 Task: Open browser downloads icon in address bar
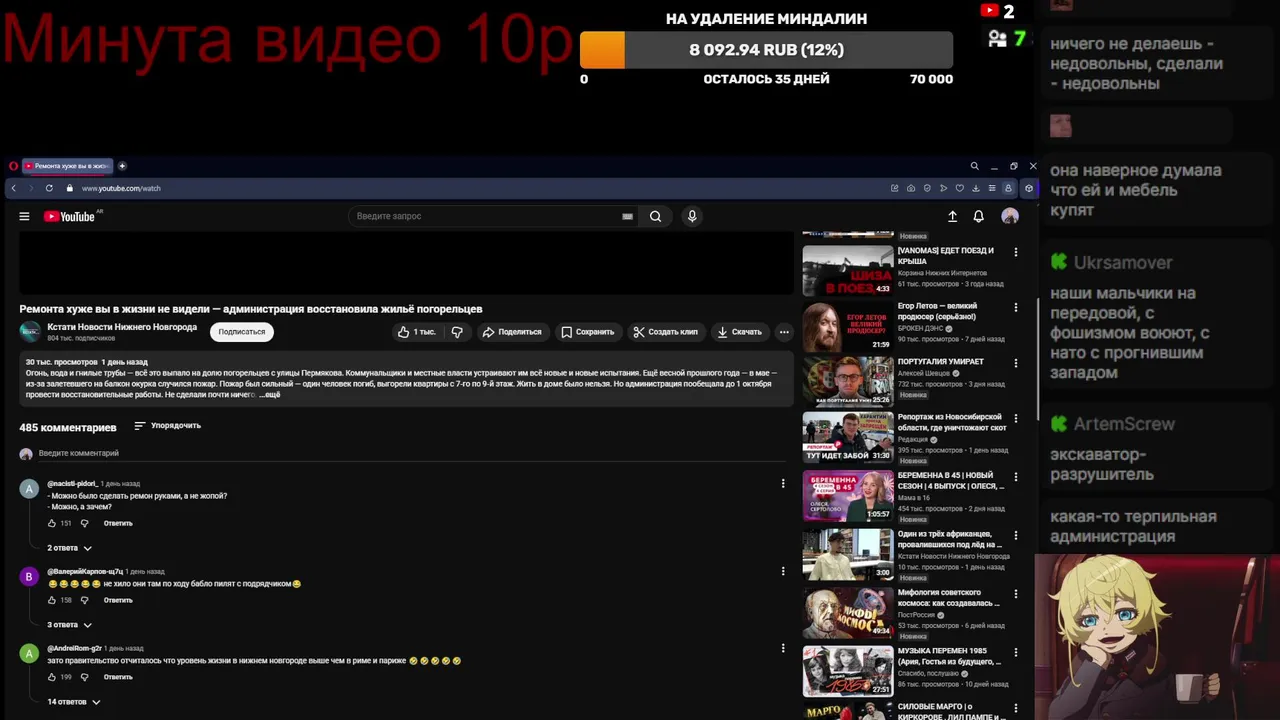[x=976, y=188]
